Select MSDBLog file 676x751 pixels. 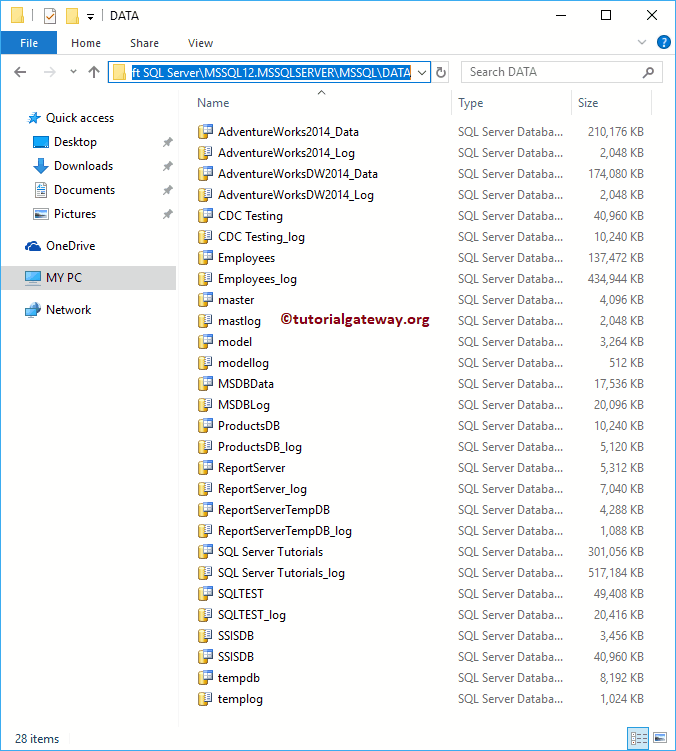point(244,405)
